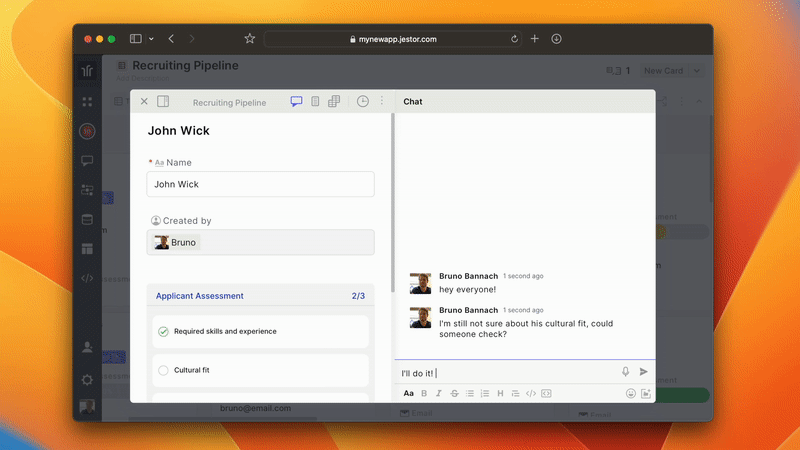This screenshot has height=450, width=800.
Task: Click the Name input field
Action: tap(261, 184)
